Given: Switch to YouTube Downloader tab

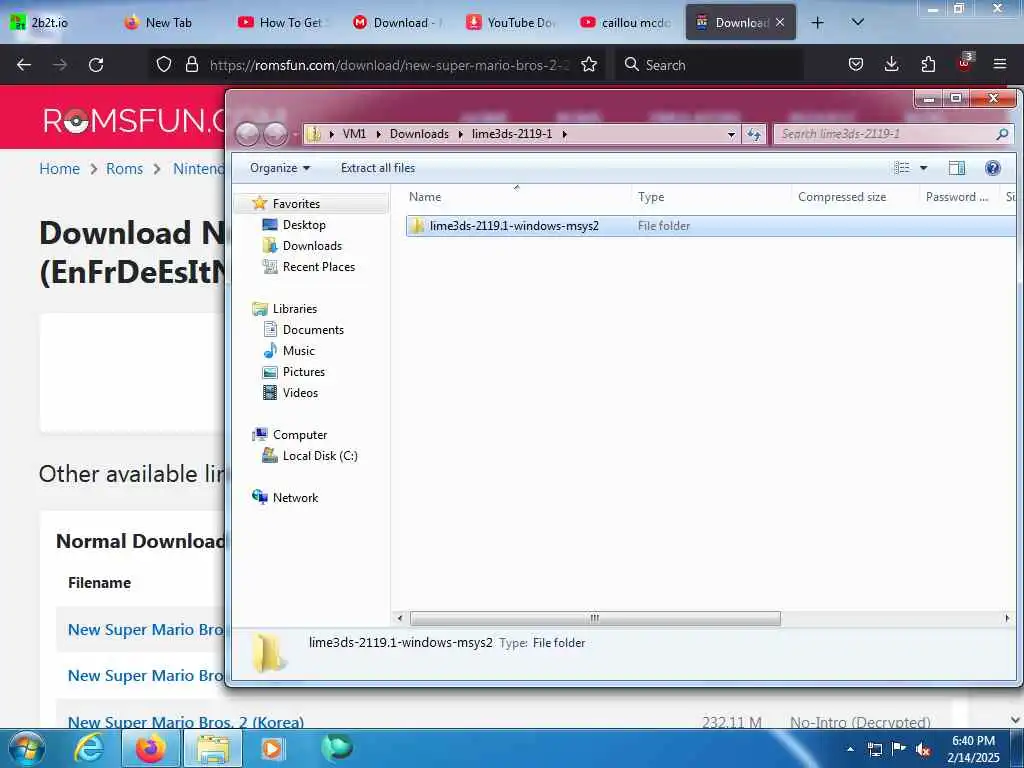Looking at the screenshot, I should (x=512, y=23).
